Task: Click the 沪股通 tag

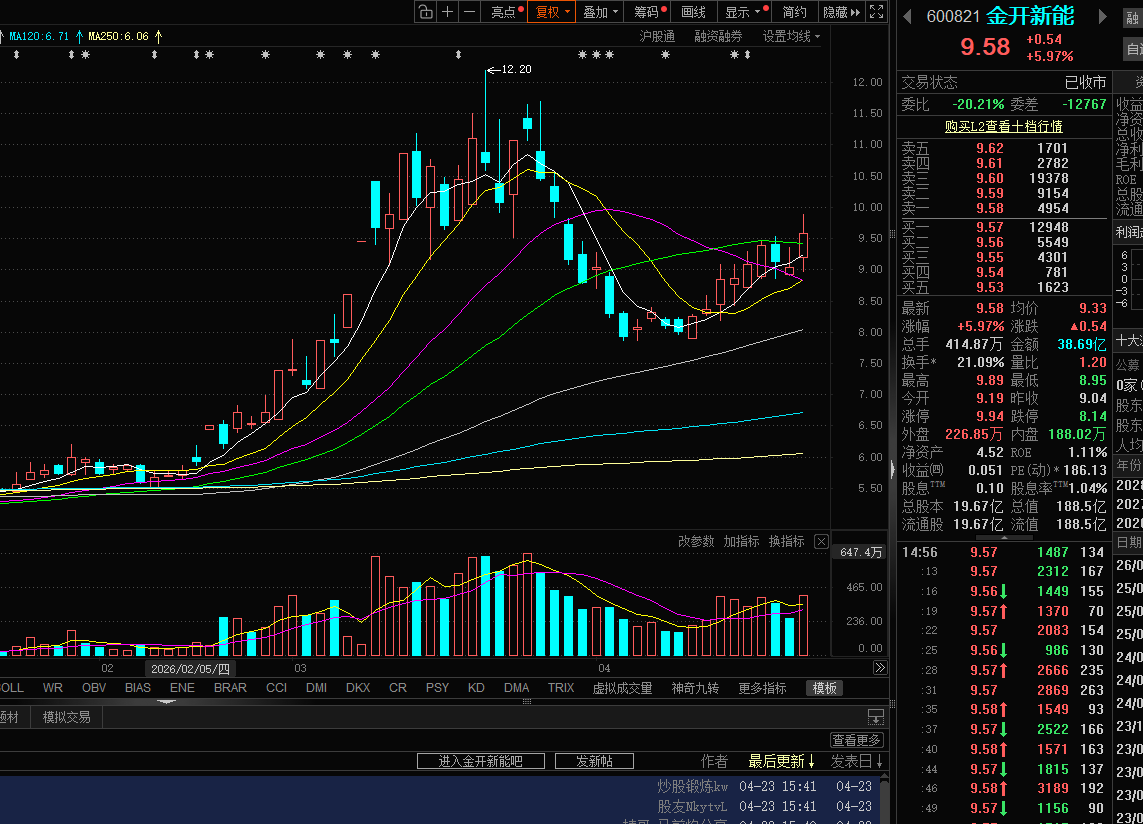Action: tap(657, 36)
